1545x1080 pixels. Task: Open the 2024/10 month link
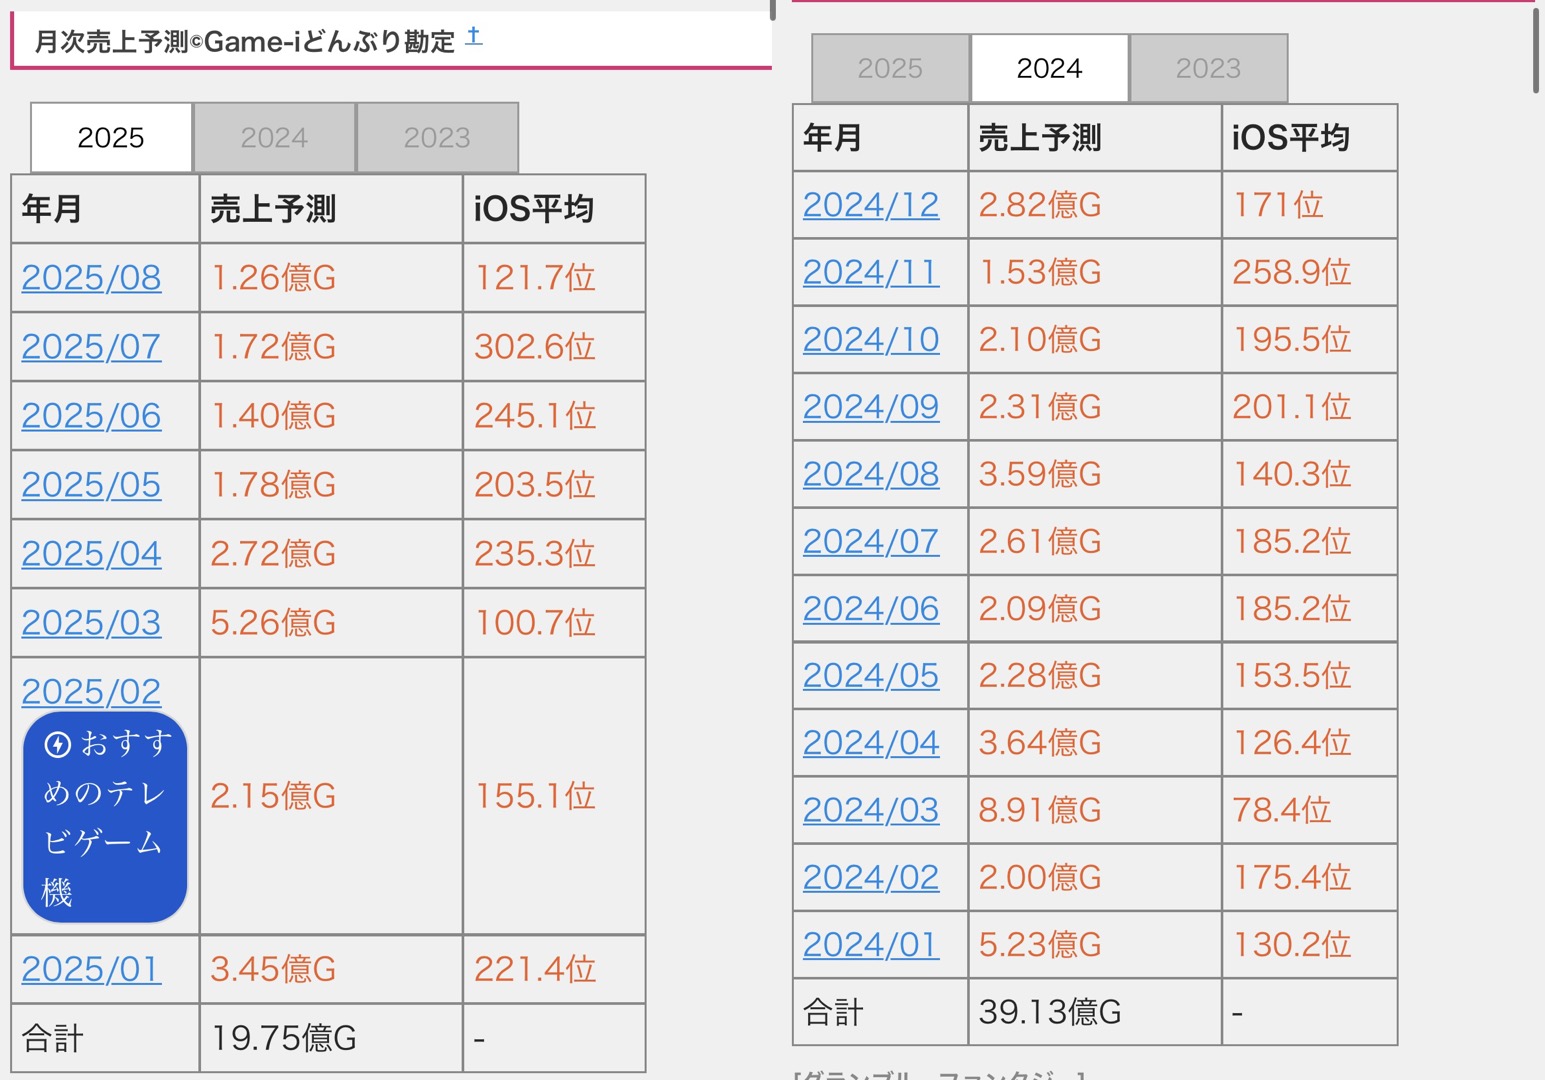(x=871, y=339)
